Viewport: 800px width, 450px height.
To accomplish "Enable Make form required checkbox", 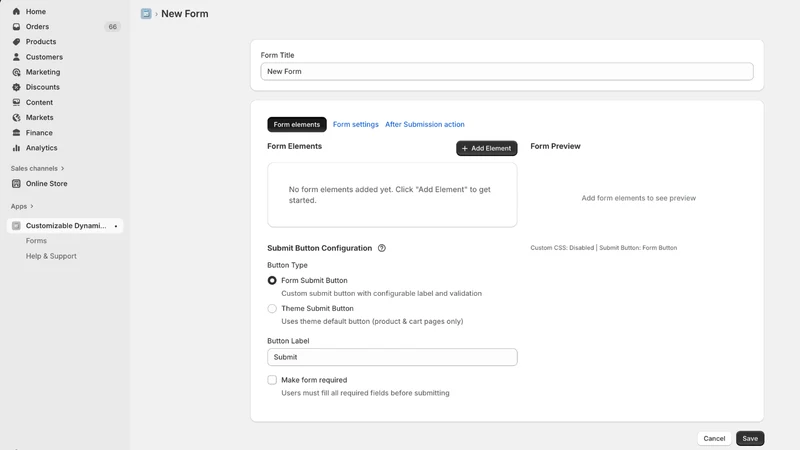I will pyautogui.click(x=272, y=380).
